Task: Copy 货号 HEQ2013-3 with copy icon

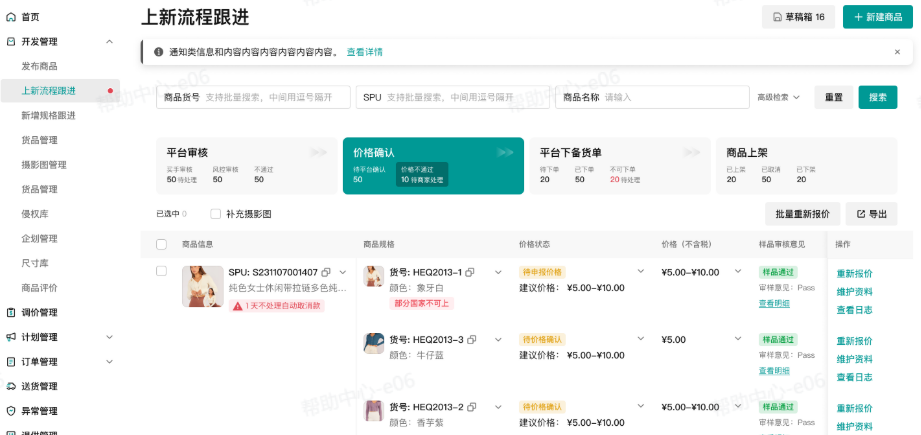Action: [x=471, y=340]
